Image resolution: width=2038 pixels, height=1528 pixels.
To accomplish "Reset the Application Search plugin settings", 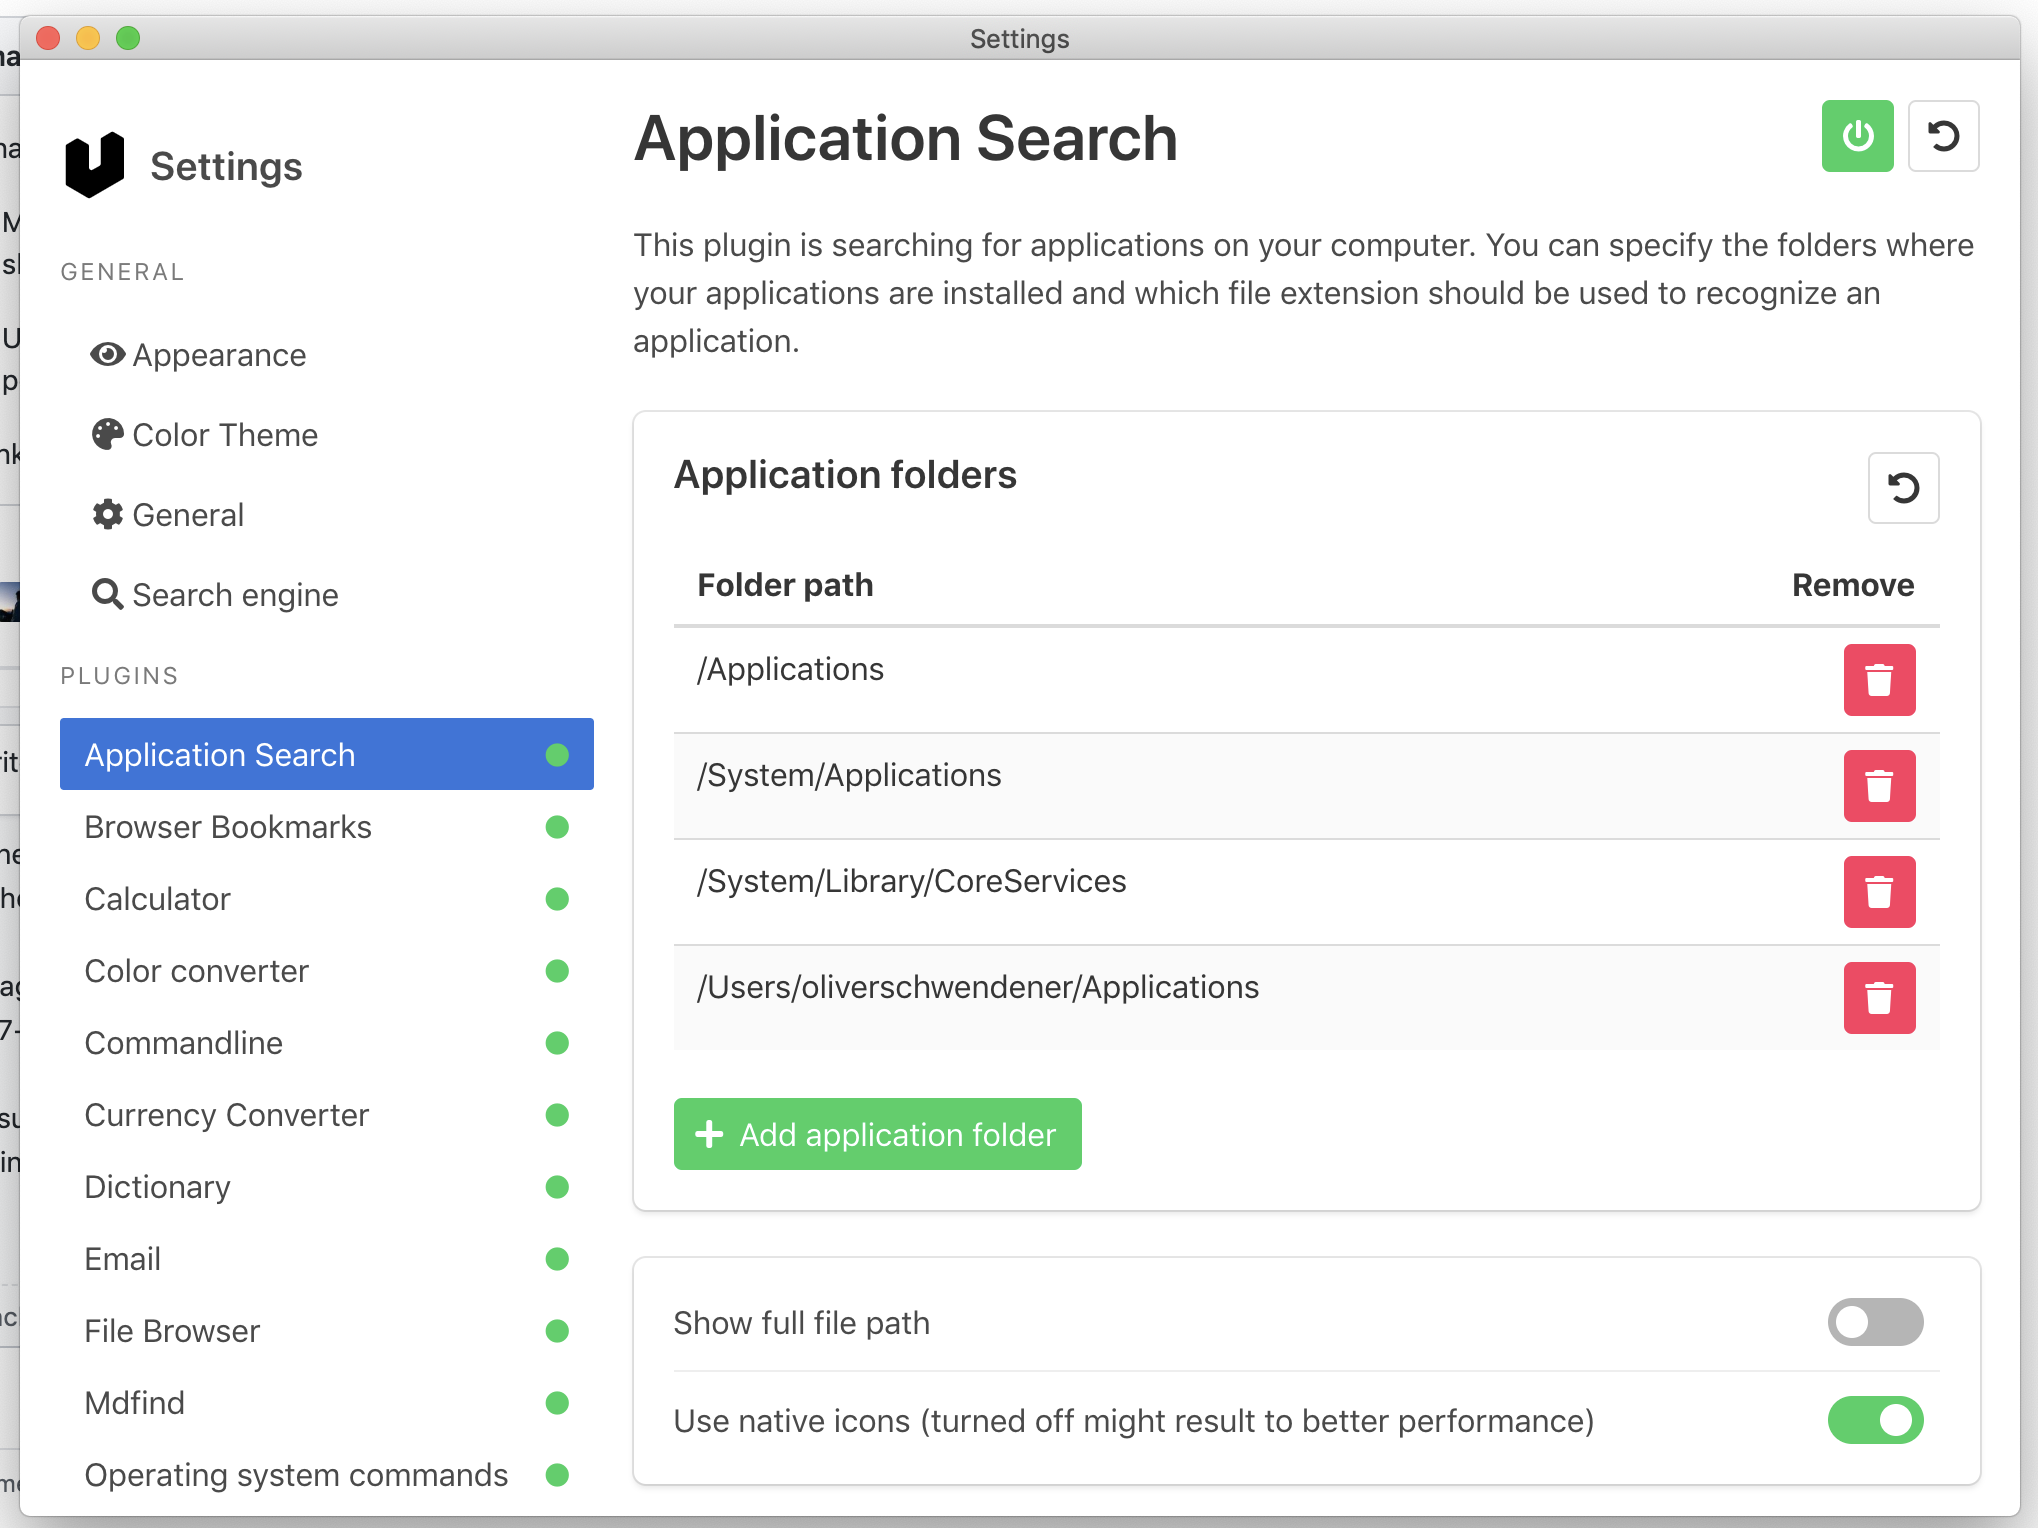I will tap(1943, 136).
